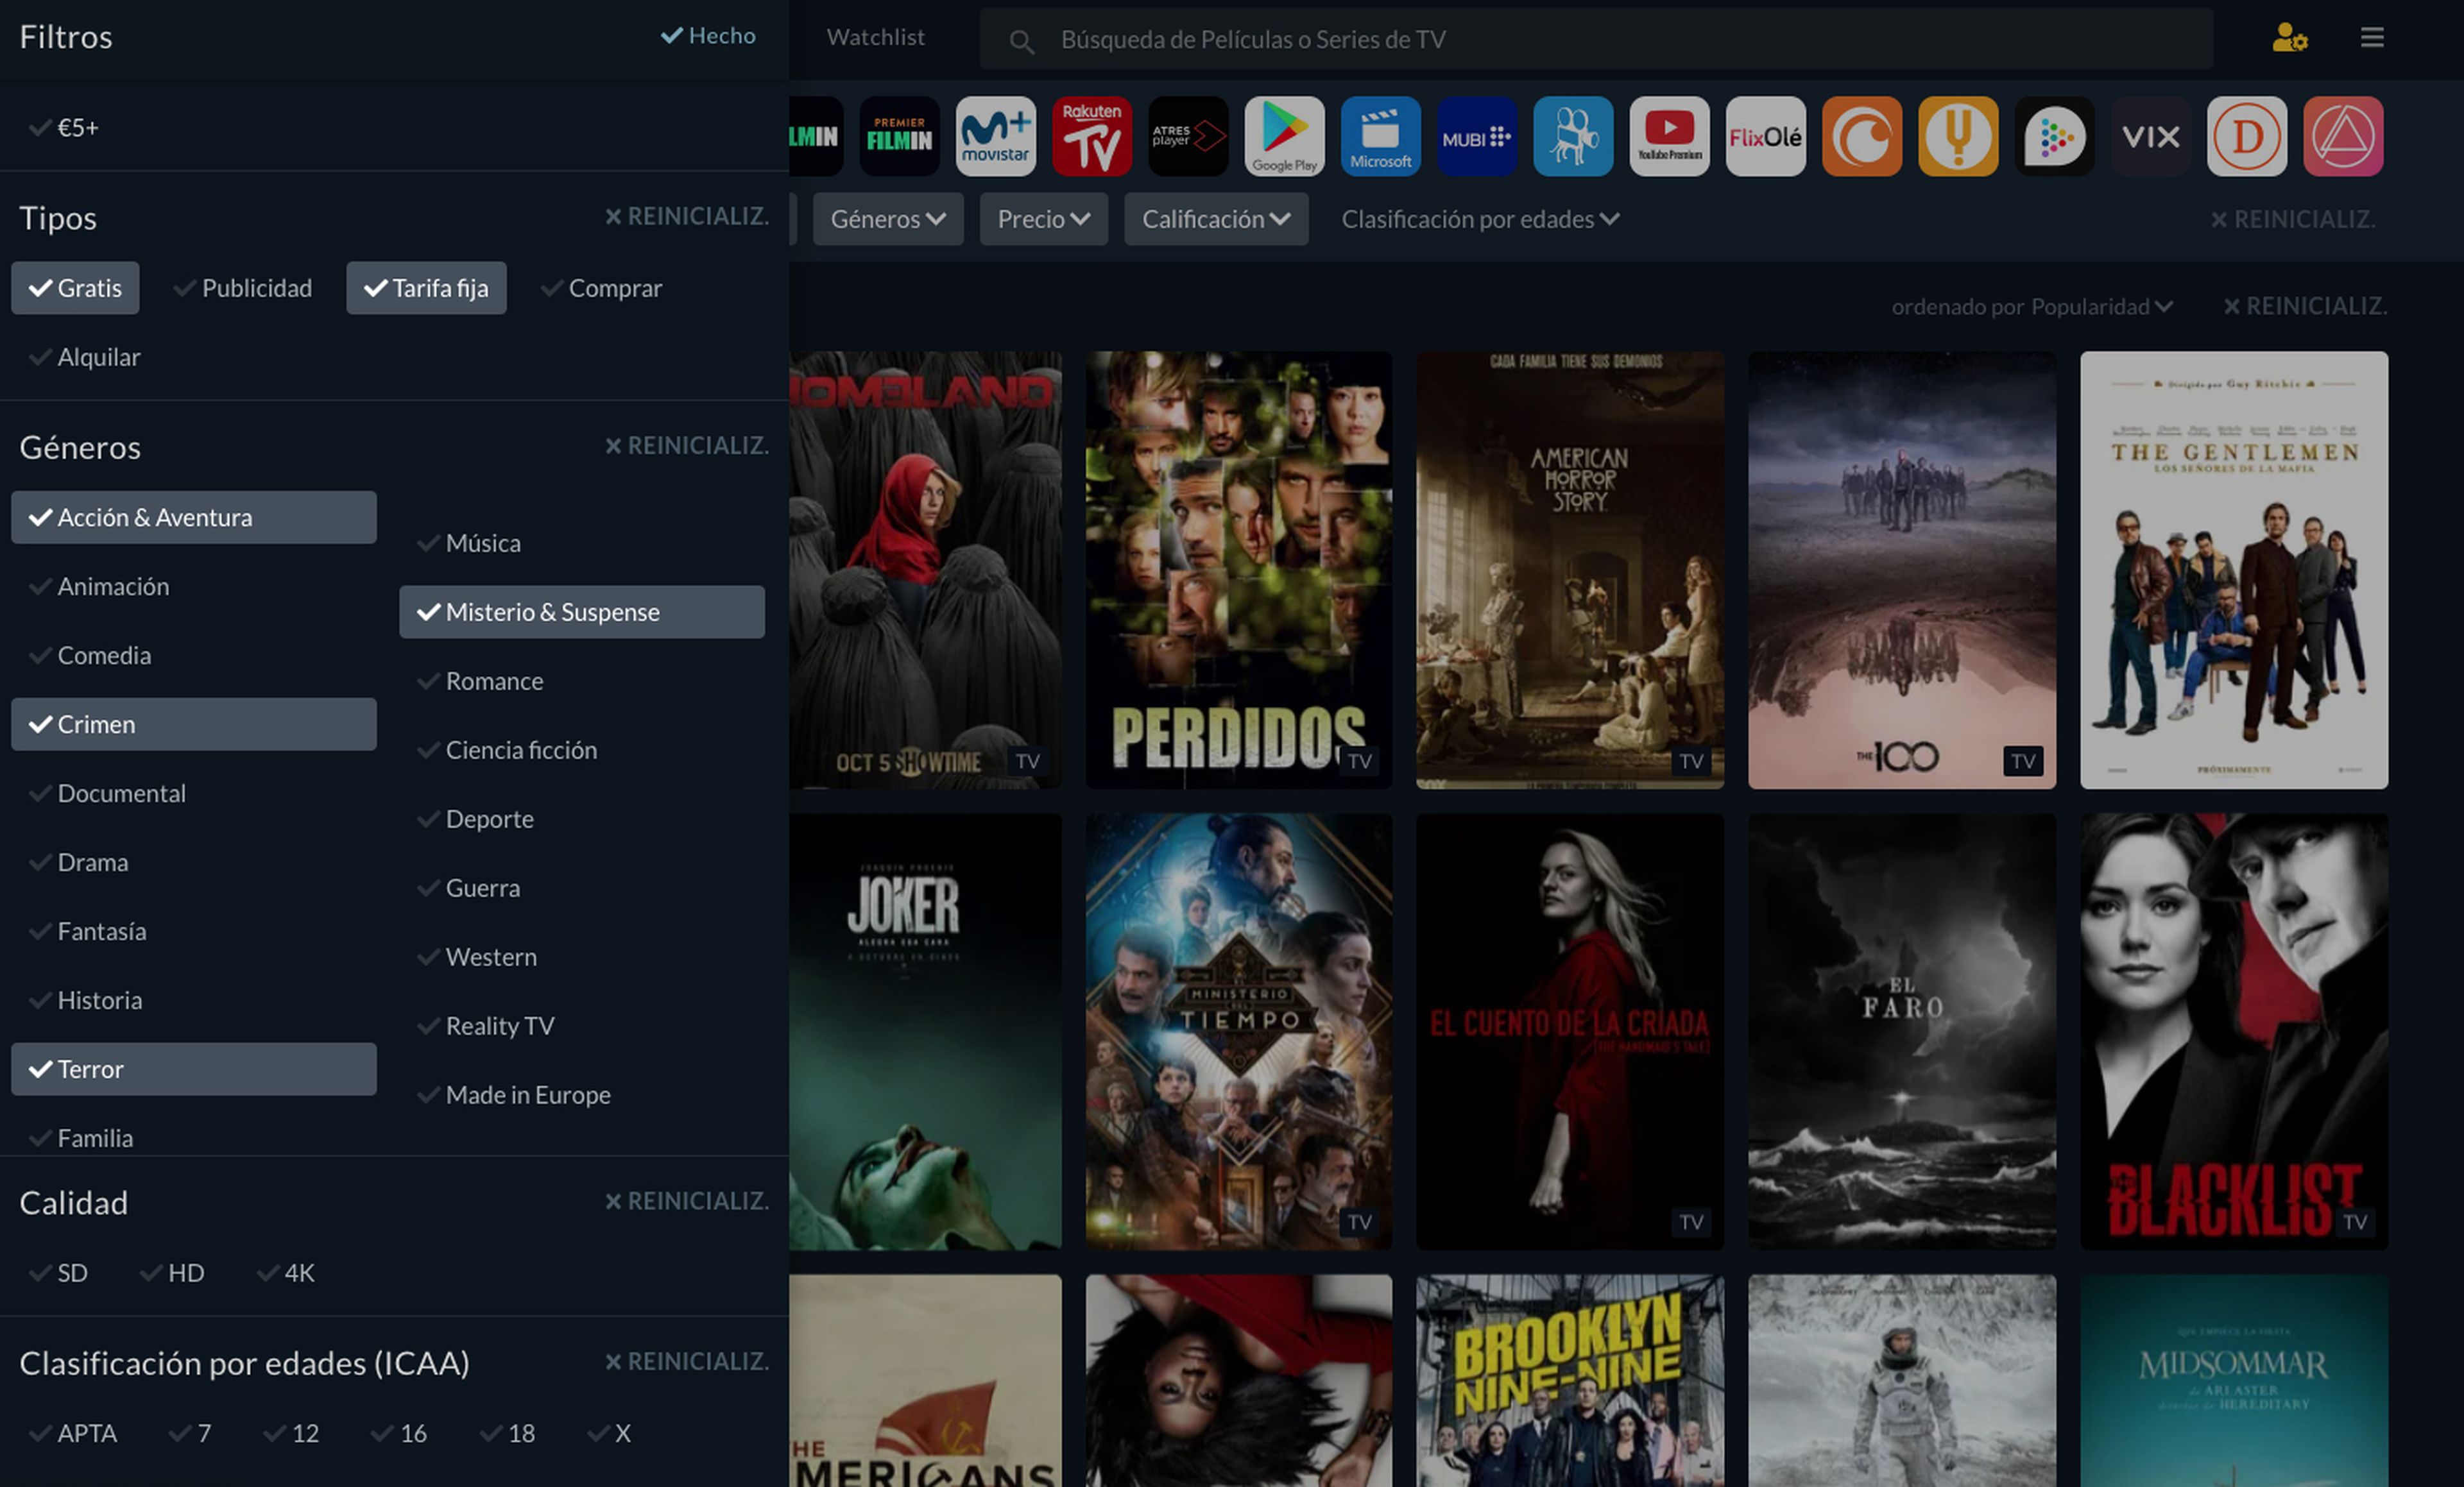Open the user account settings icon
The height and width of the screenshot is (1487, 2464).
[x=2289, y=38]
